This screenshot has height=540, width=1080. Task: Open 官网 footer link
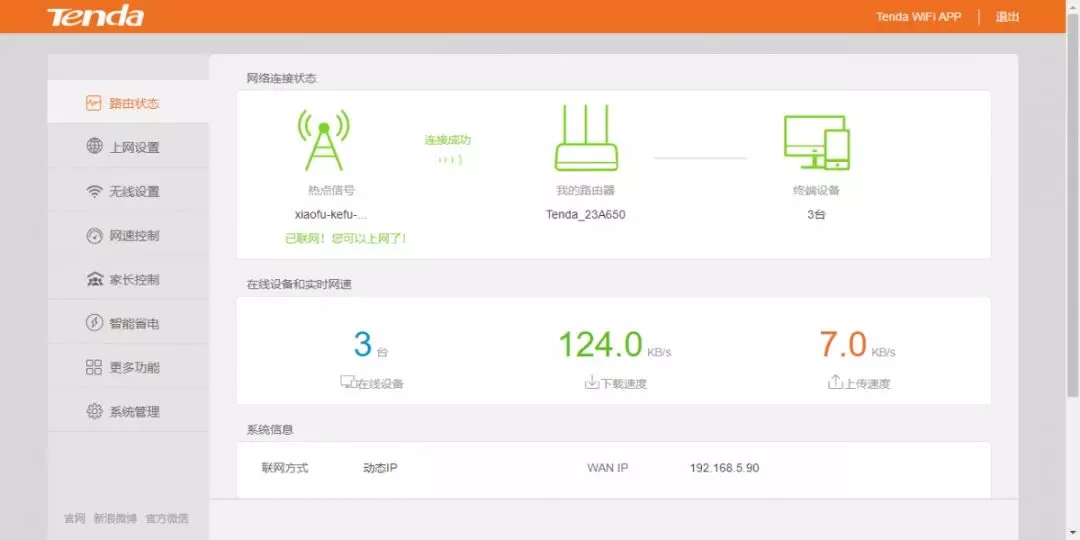pos(74,519)
